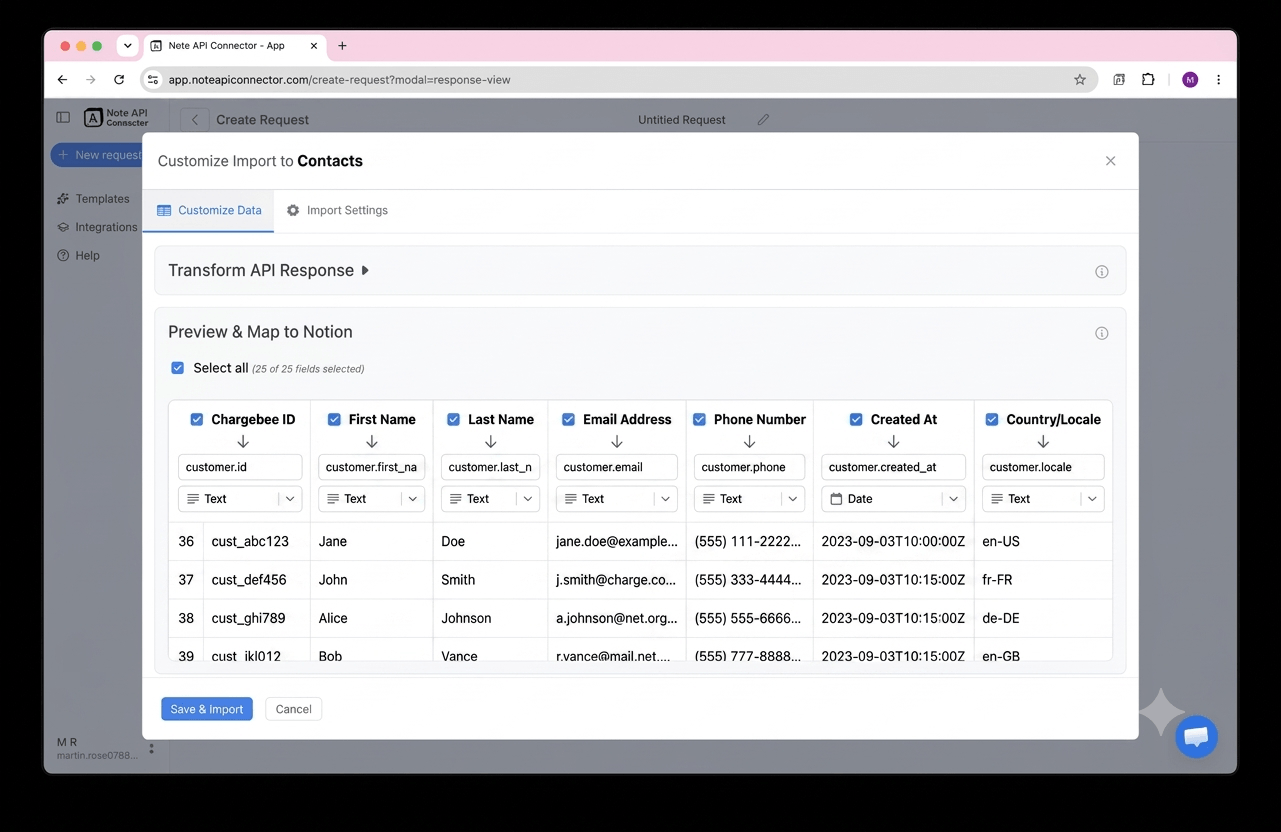
Task: Close the Customize Import modal
Action: (1110, 161)
